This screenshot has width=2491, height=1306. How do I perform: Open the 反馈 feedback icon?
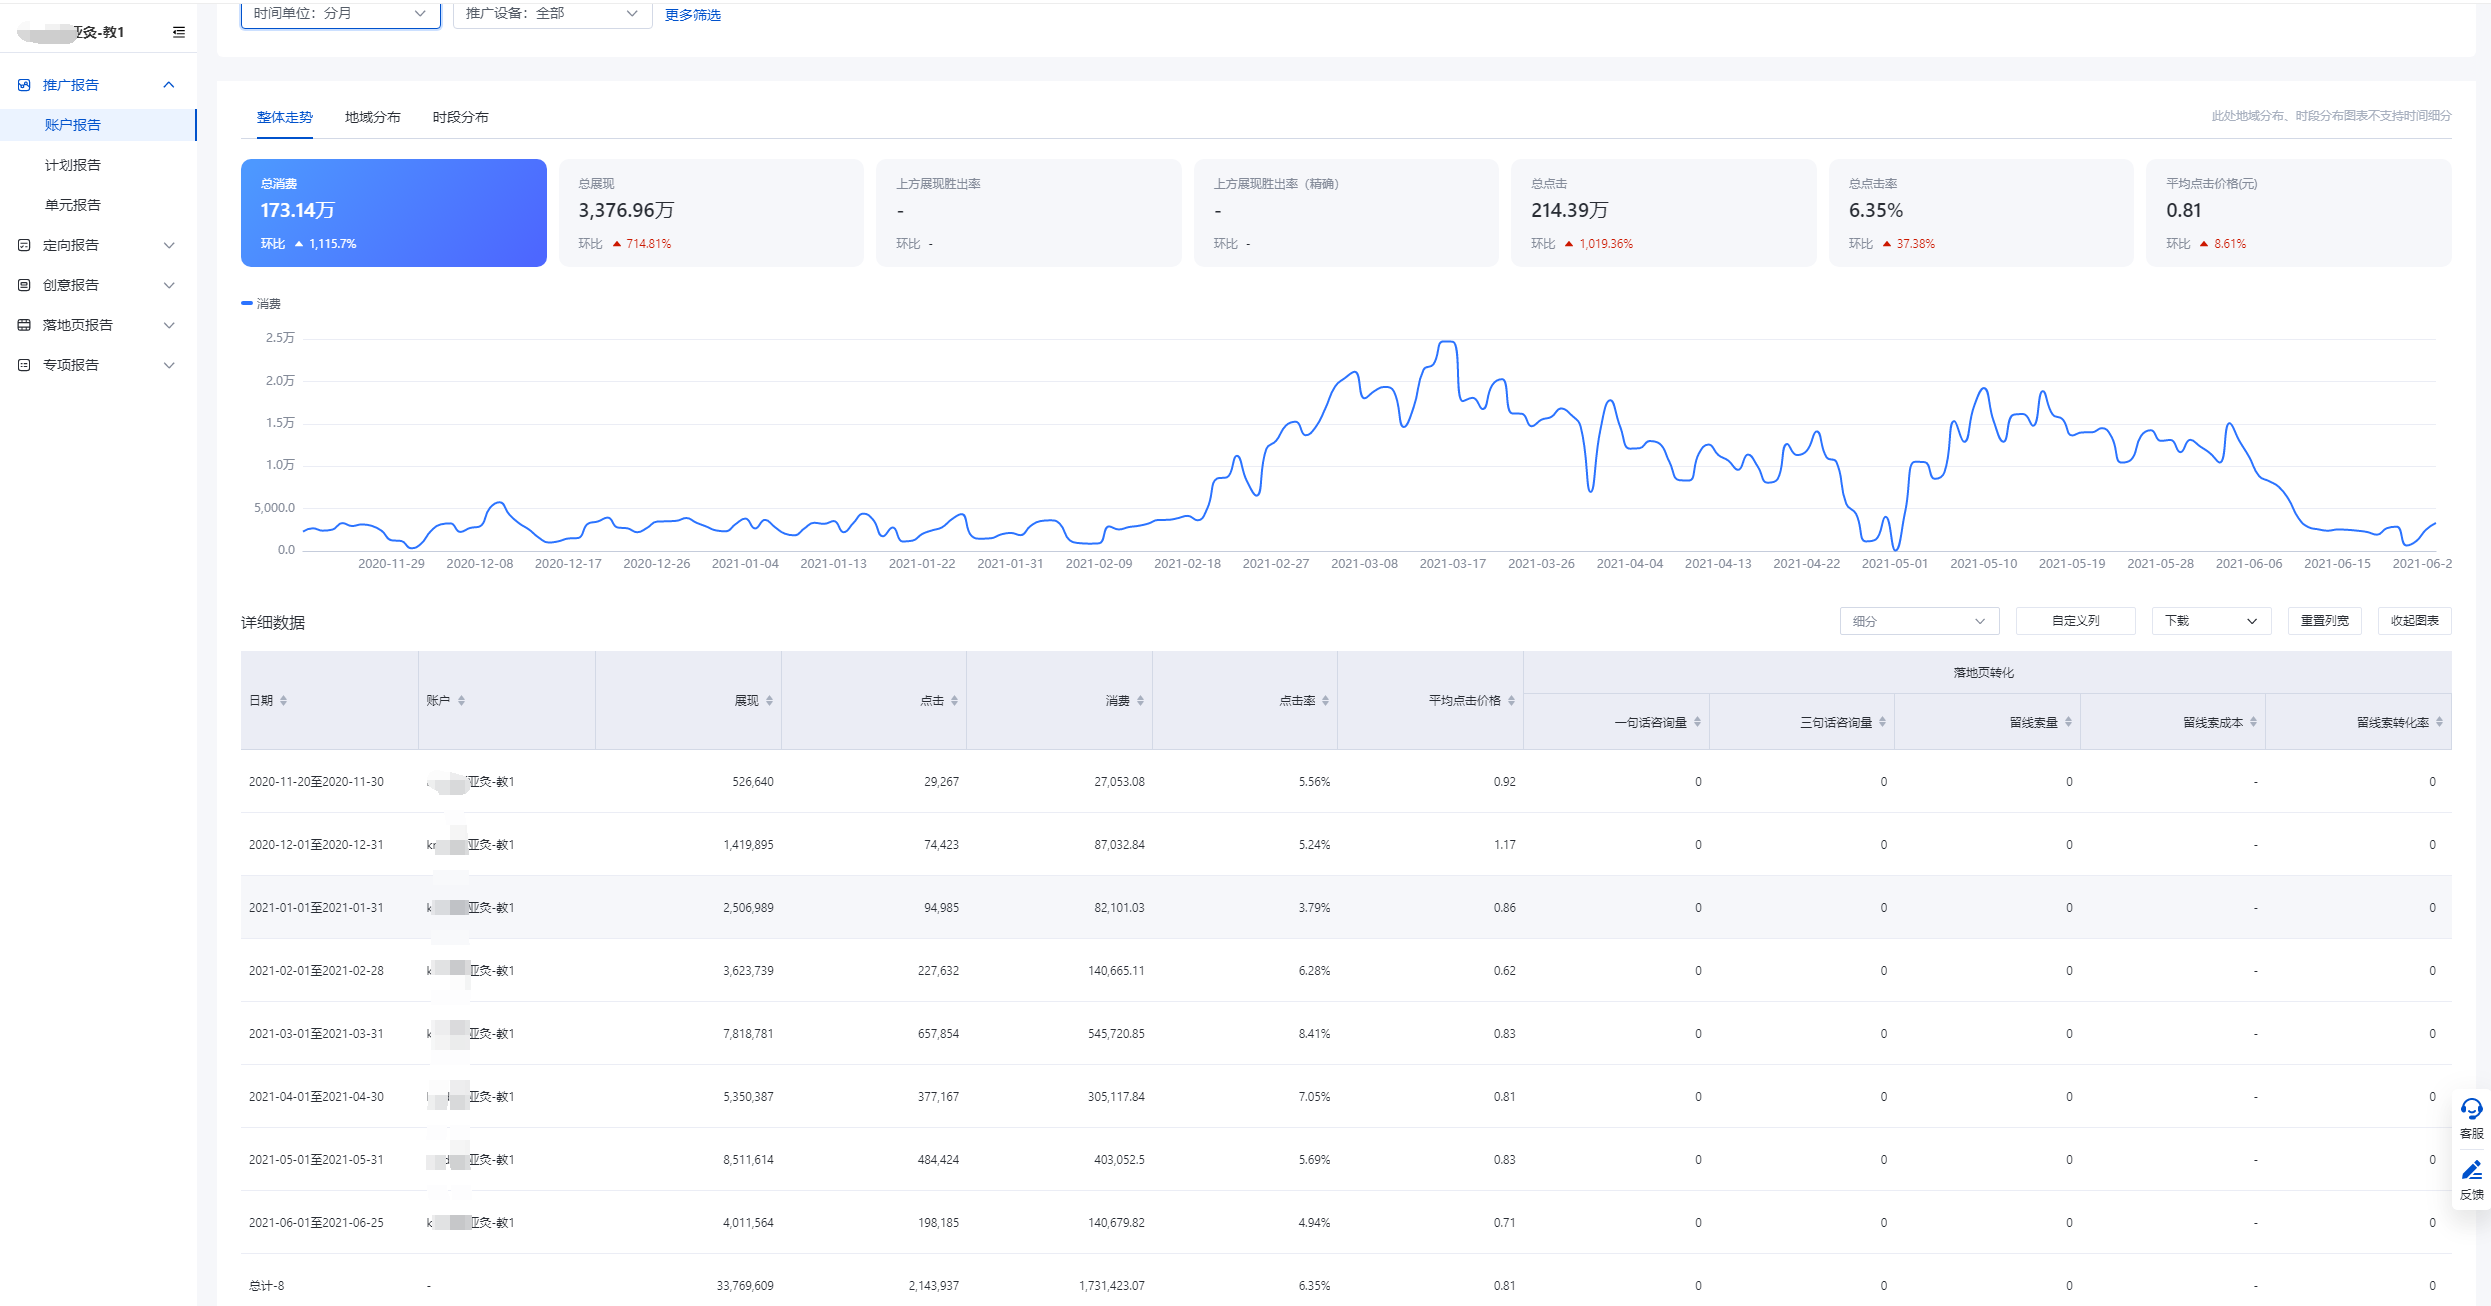click(x=2471, y=1171)
